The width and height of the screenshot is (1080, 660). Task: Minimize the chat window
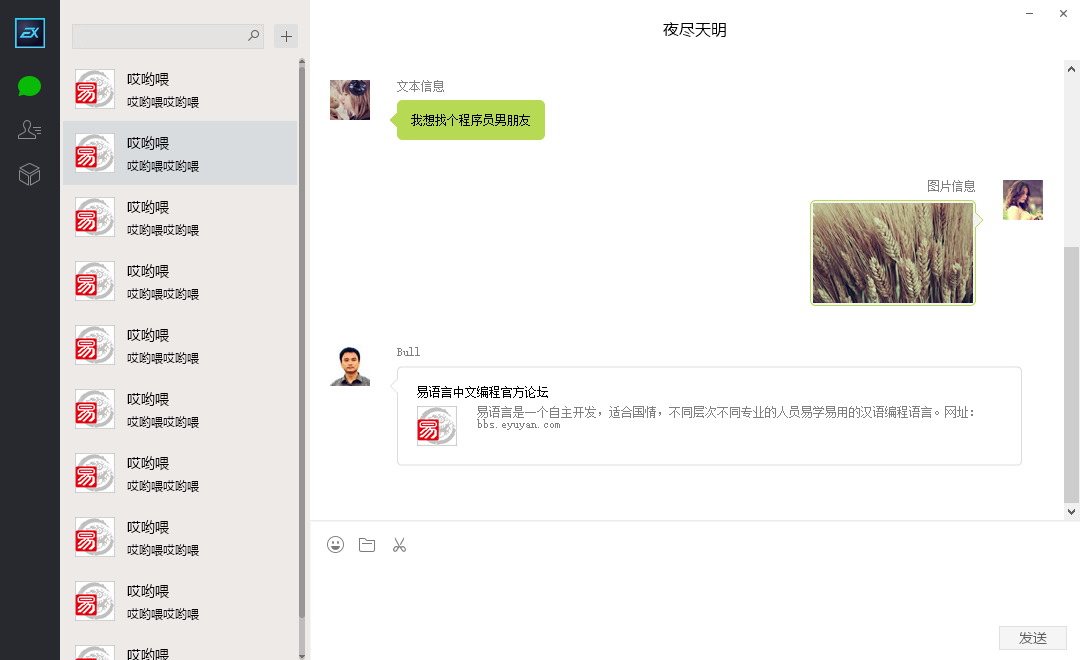pyautogui.click(x=1029, y=14)
